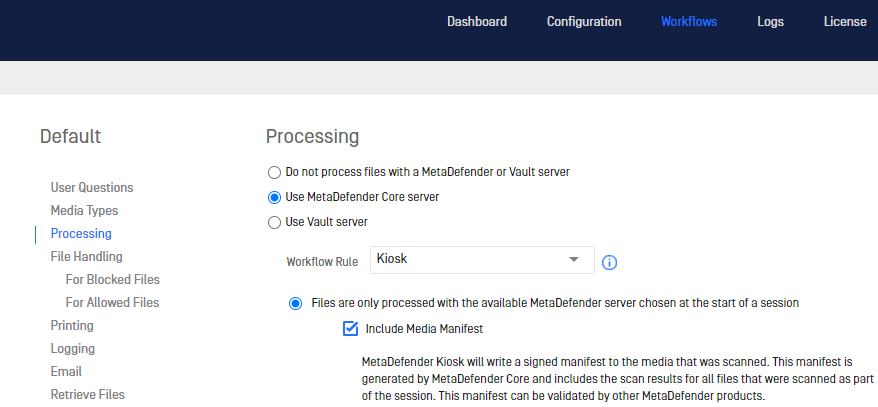Viewport: 878px width, 407px height.
Task: Open the Workflow Rule Kiosk dropdown
Action: [x=482, y=260]
